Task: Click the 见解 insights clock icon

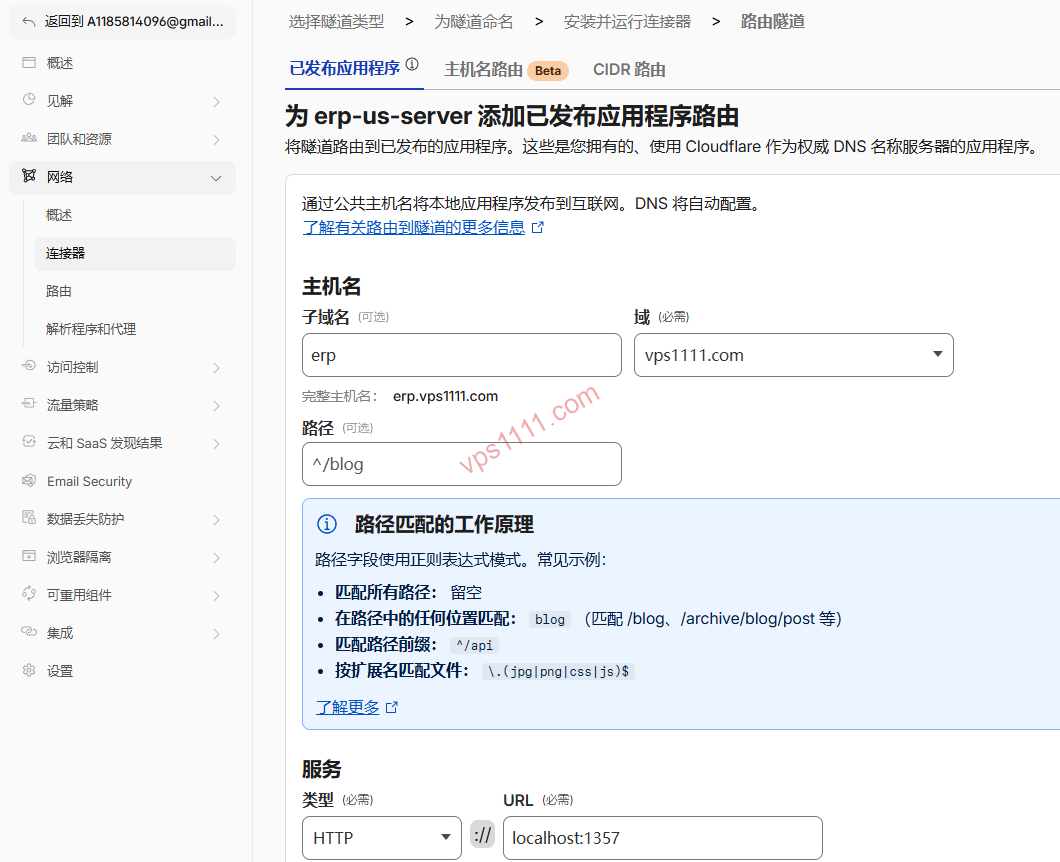Action: 29,100
